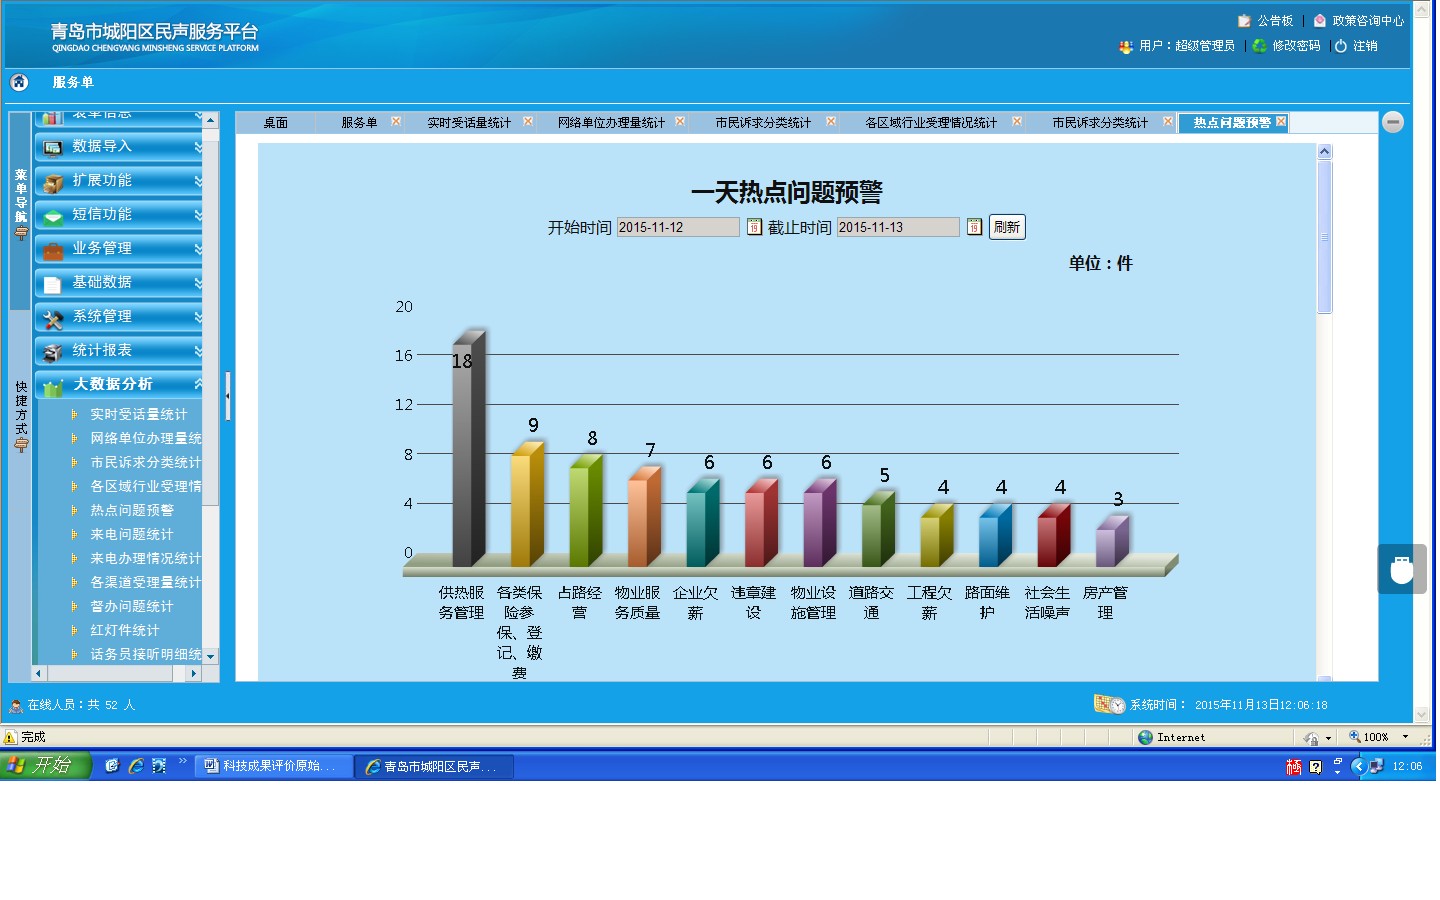Viewport: 1440px width, 900px height.
Task: Click the floating blue widget on right edge
Action: [1402, 569]
